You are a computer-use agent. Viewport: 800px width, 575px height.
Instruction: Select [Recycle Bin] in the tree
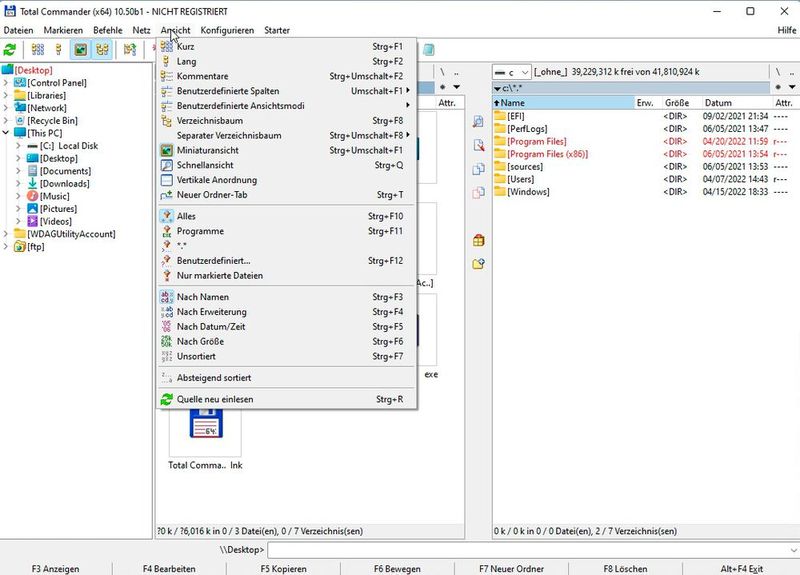53,121
